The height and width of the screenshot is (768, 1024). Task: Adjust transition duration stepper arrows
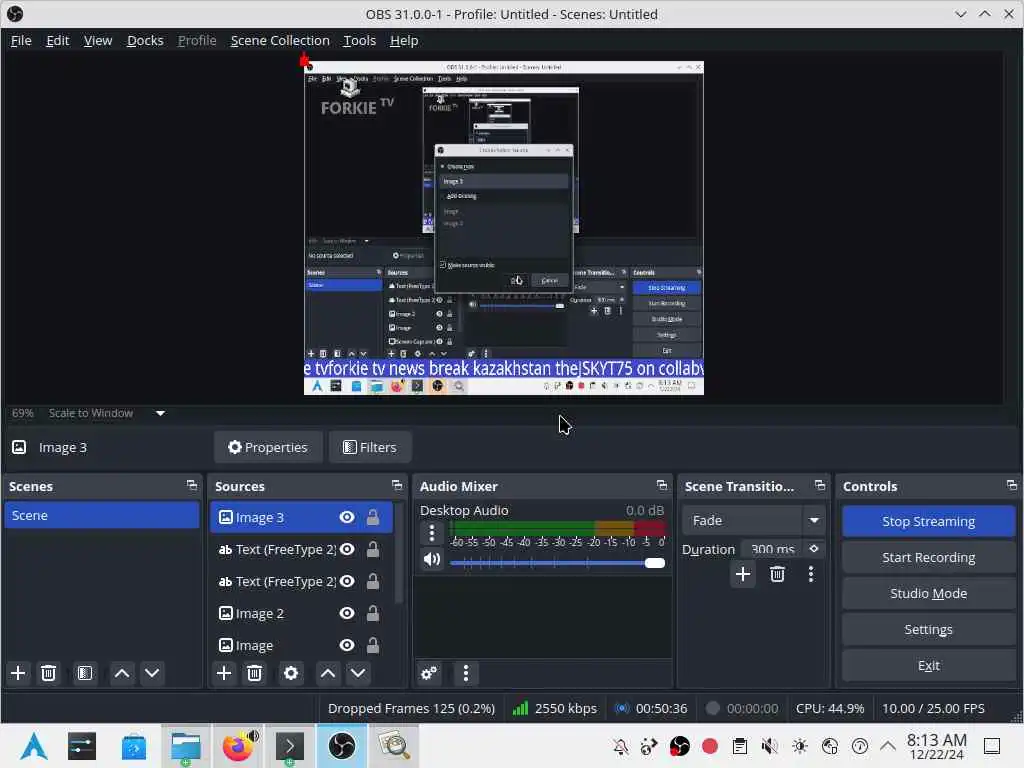click(814, 549)
